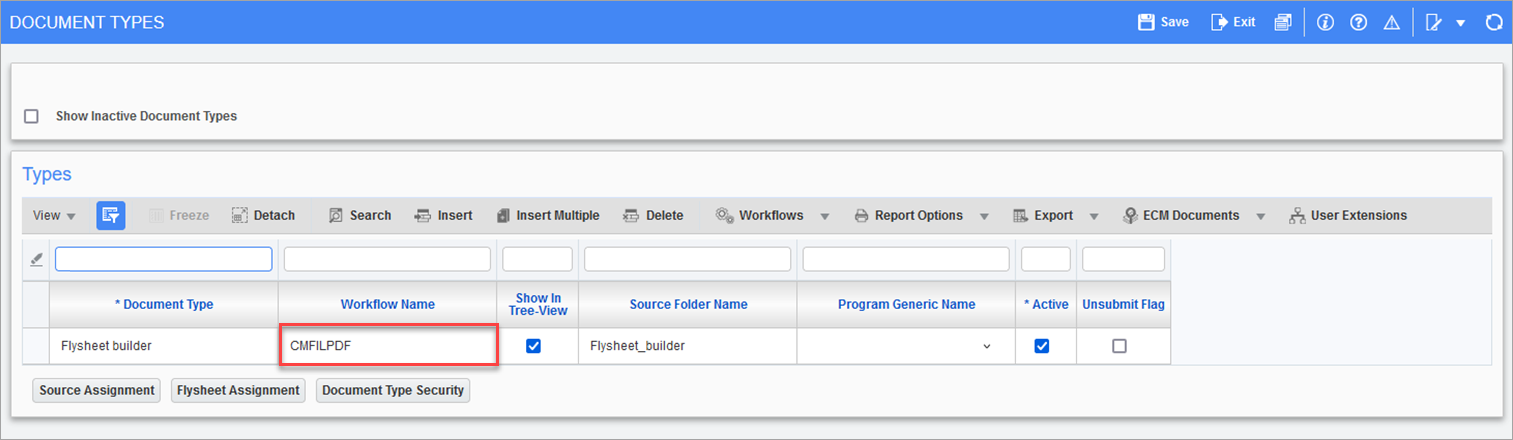Image resolution: width=1513 pixels, height=440 pixels.
Task: Sort by Workflow Name column header
Action: pyautogui.click(x=388, y=304)
